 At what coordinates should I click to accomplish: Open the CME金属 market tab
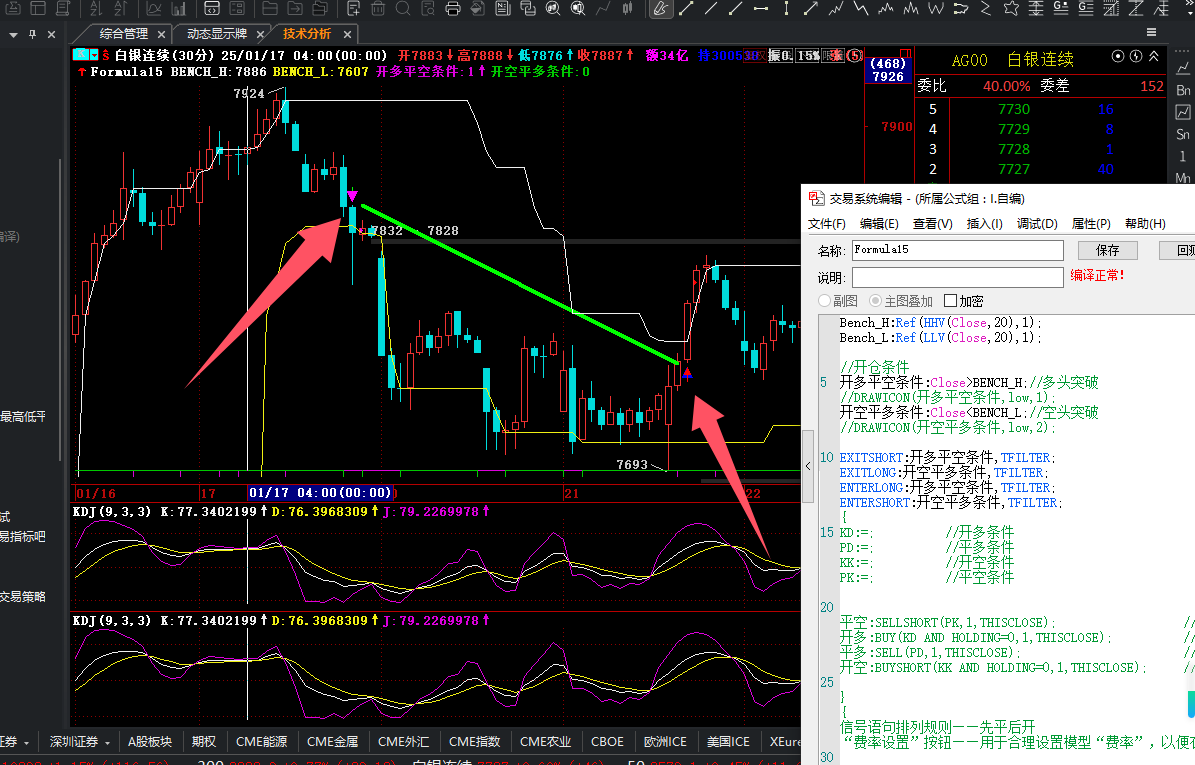point(332,742)
